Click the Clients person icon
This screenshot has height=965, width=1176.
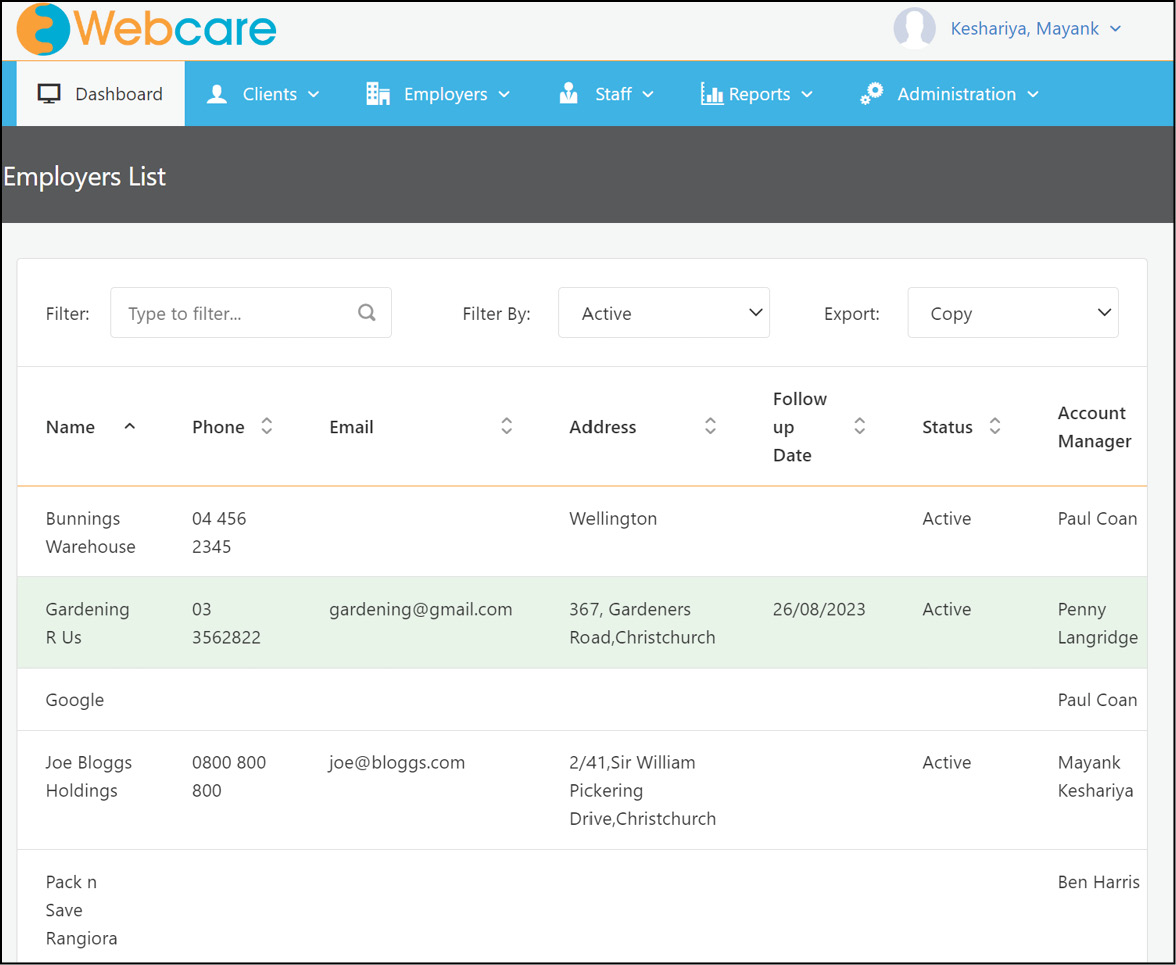pos(217,94)
